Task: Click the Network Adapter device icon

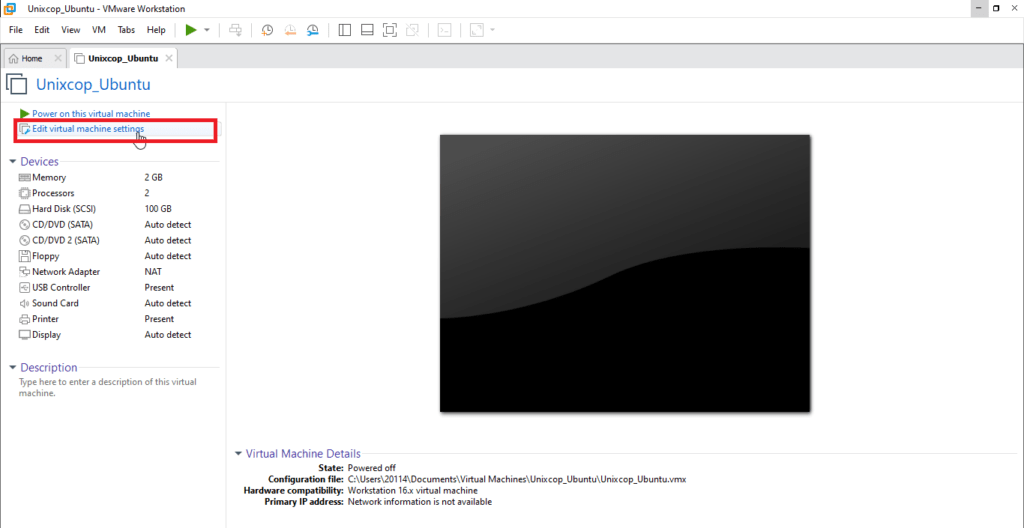Action: click(25, 272)
